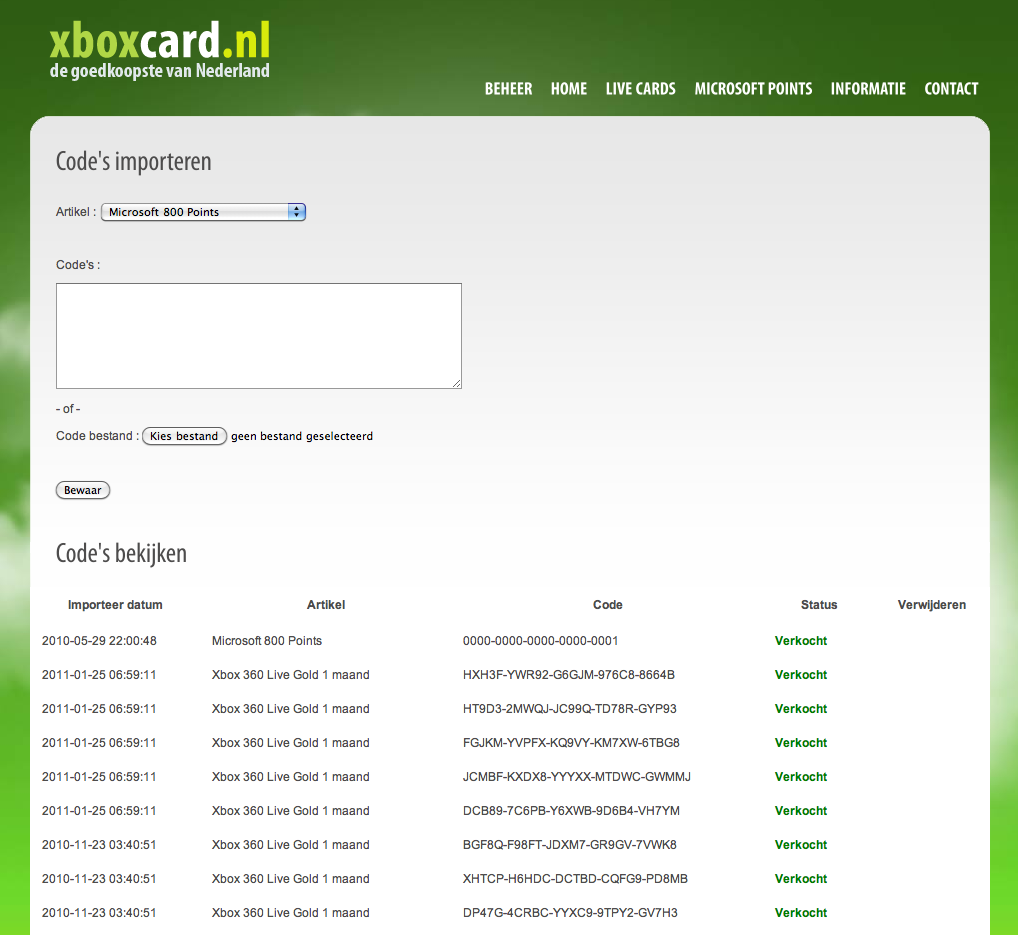1018x935 pixels.
Task: Click the 'Code's importeren' heading
Action: coord(134,162)
